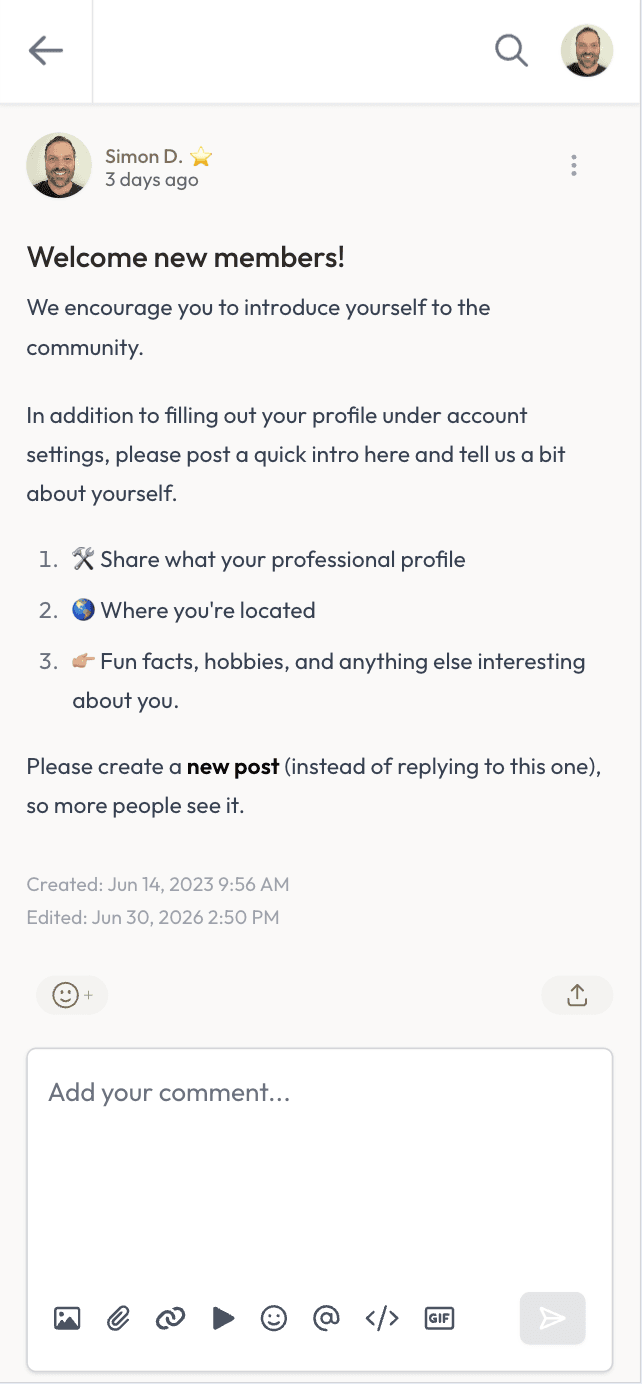View Simon D.'s post author avatar
Viewport: 642px width, 1384px height.
pyautogui.click(x=59, y=165)
